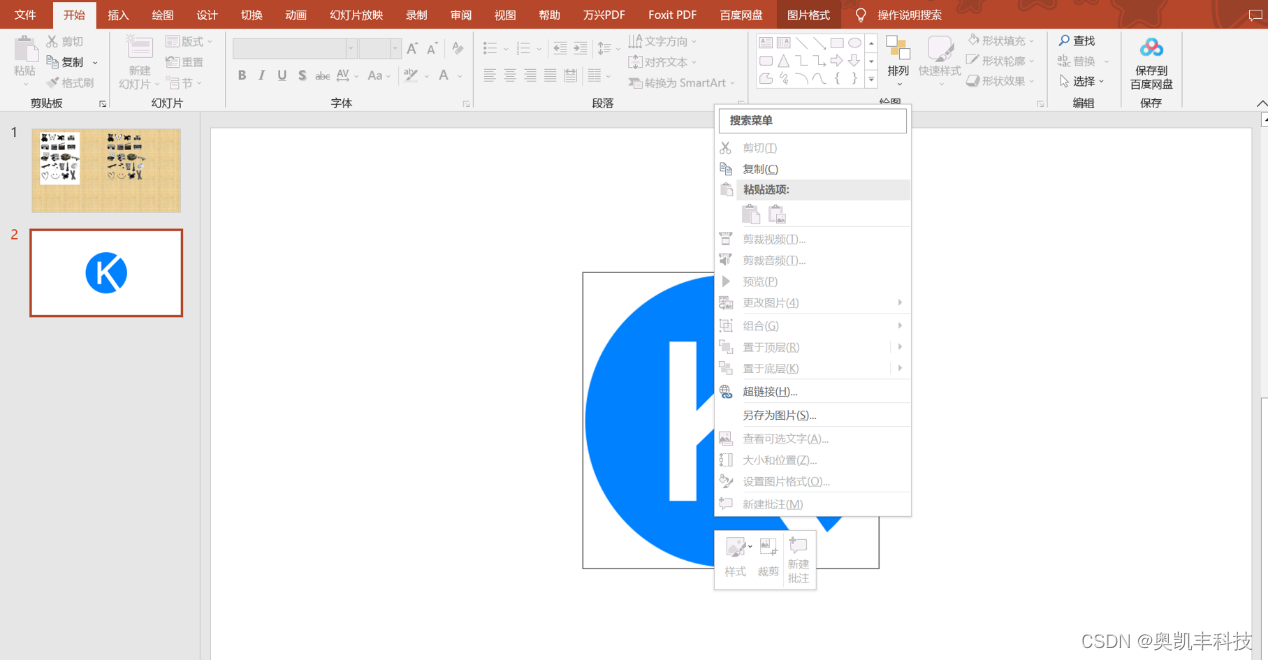The width and height of the screenshot is (1268, 660).
Task: Click the strikethrough abc icon
Action: [x=322, y=76]
